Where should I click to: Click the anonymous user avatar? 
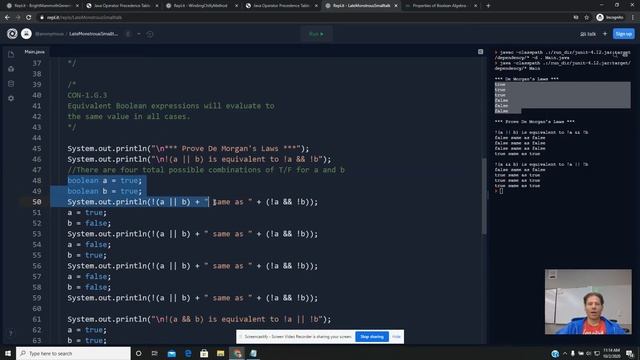(26, 34)
